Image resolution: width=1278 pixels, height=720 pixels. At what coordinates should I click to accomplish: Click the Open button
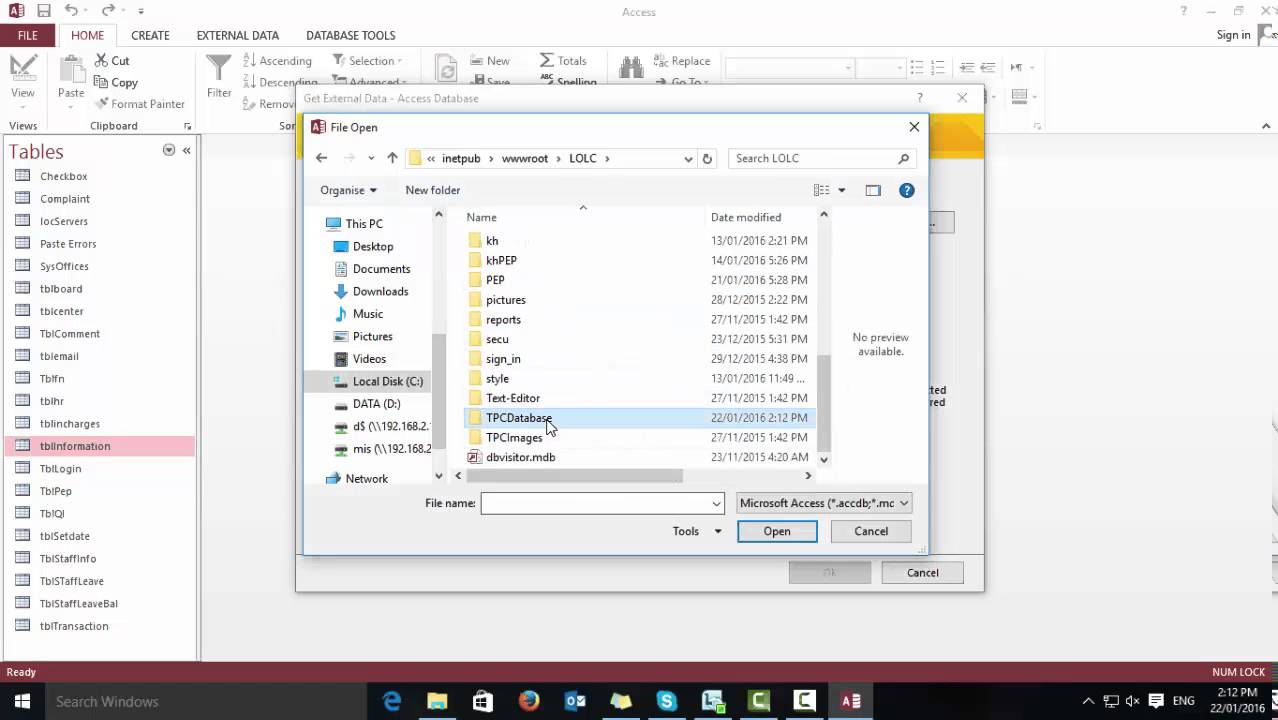click(x=777, y=531)
